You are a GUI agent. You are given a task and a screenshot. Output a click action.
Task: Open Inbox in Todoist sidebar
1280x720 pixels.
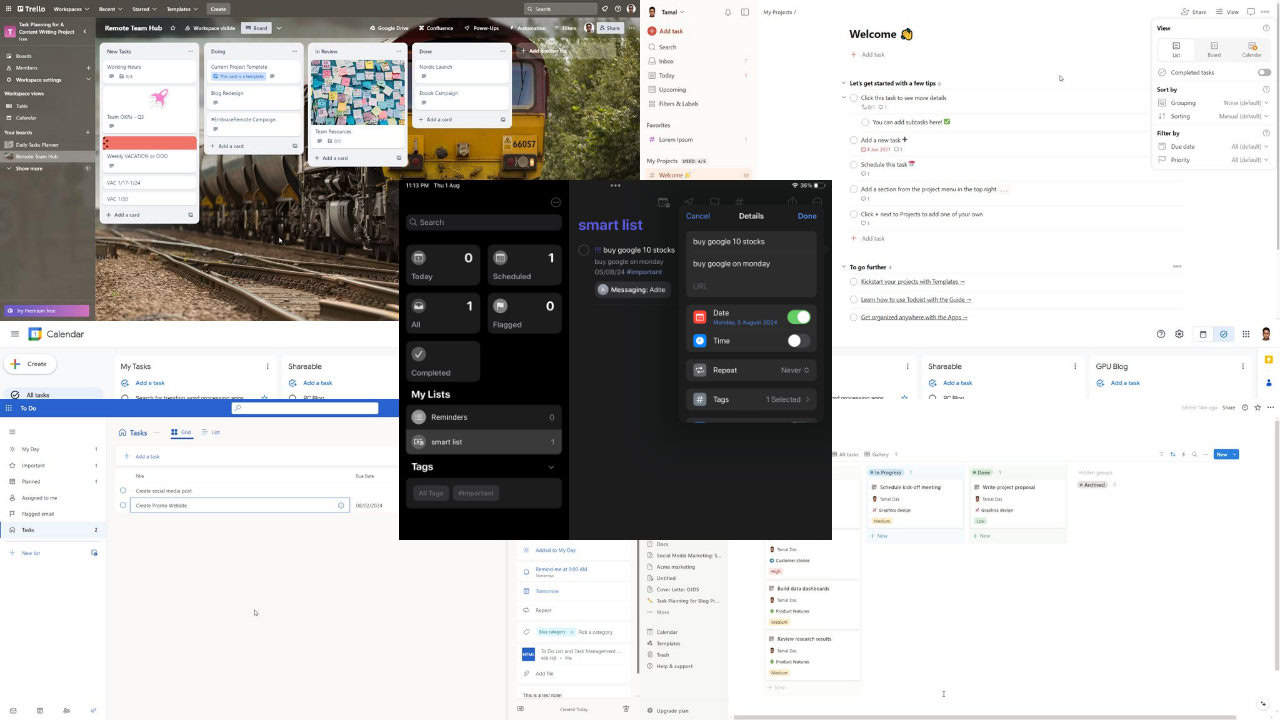(697, 61)
